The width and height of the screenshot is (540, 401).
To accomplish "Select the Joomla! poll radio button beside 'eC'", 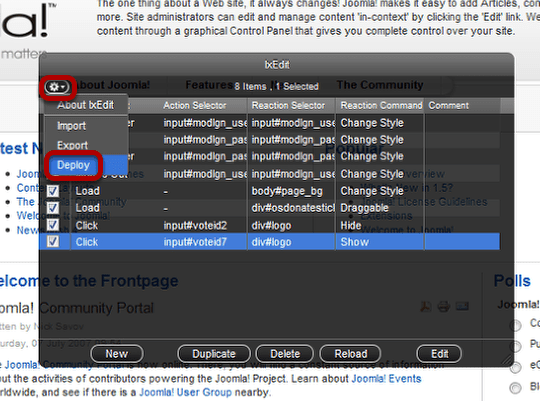I will [516, 367].
